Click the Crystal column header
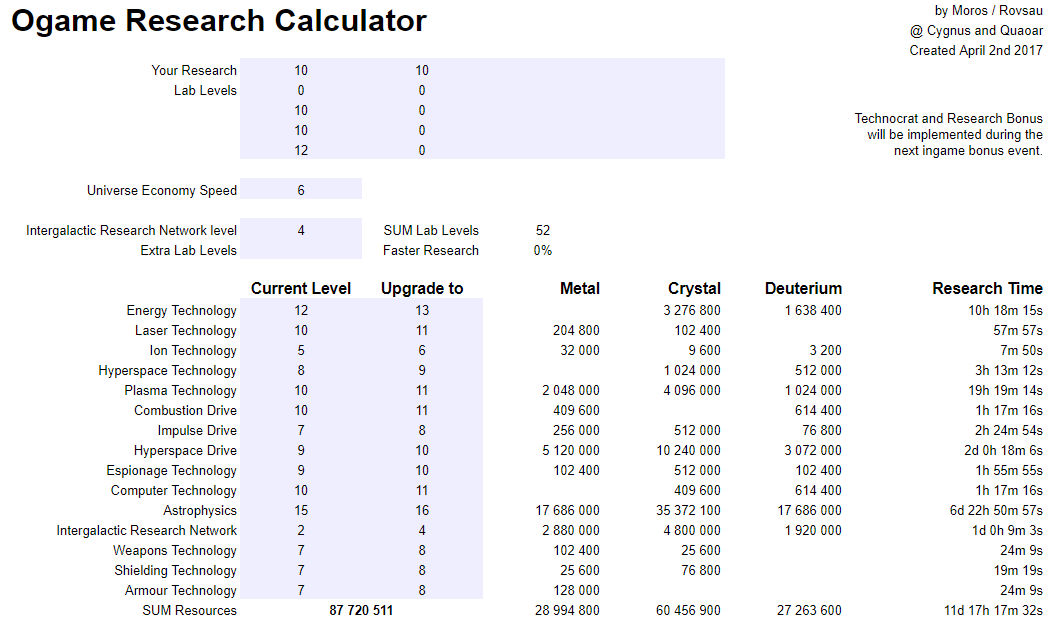The image size is (1049, 619). point(694,288)
